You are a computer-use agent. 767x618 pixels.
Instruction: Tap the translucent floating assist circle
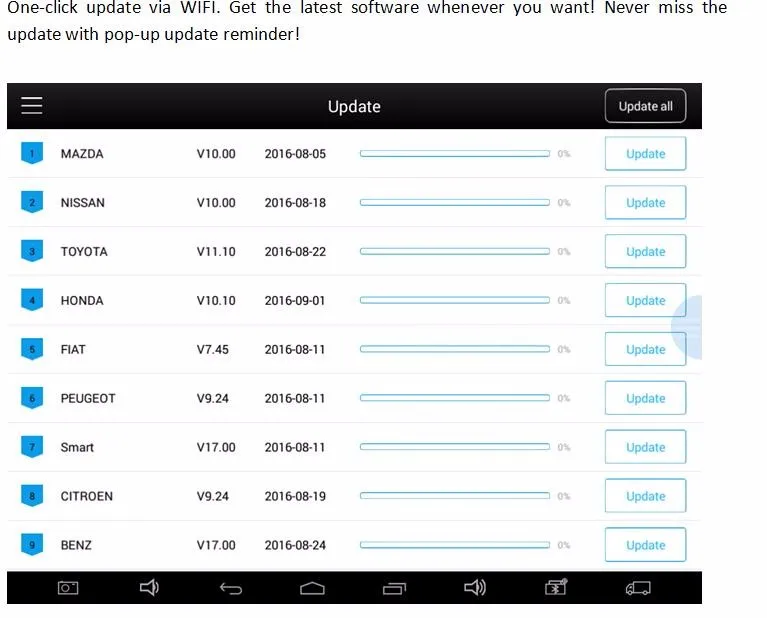687,327
